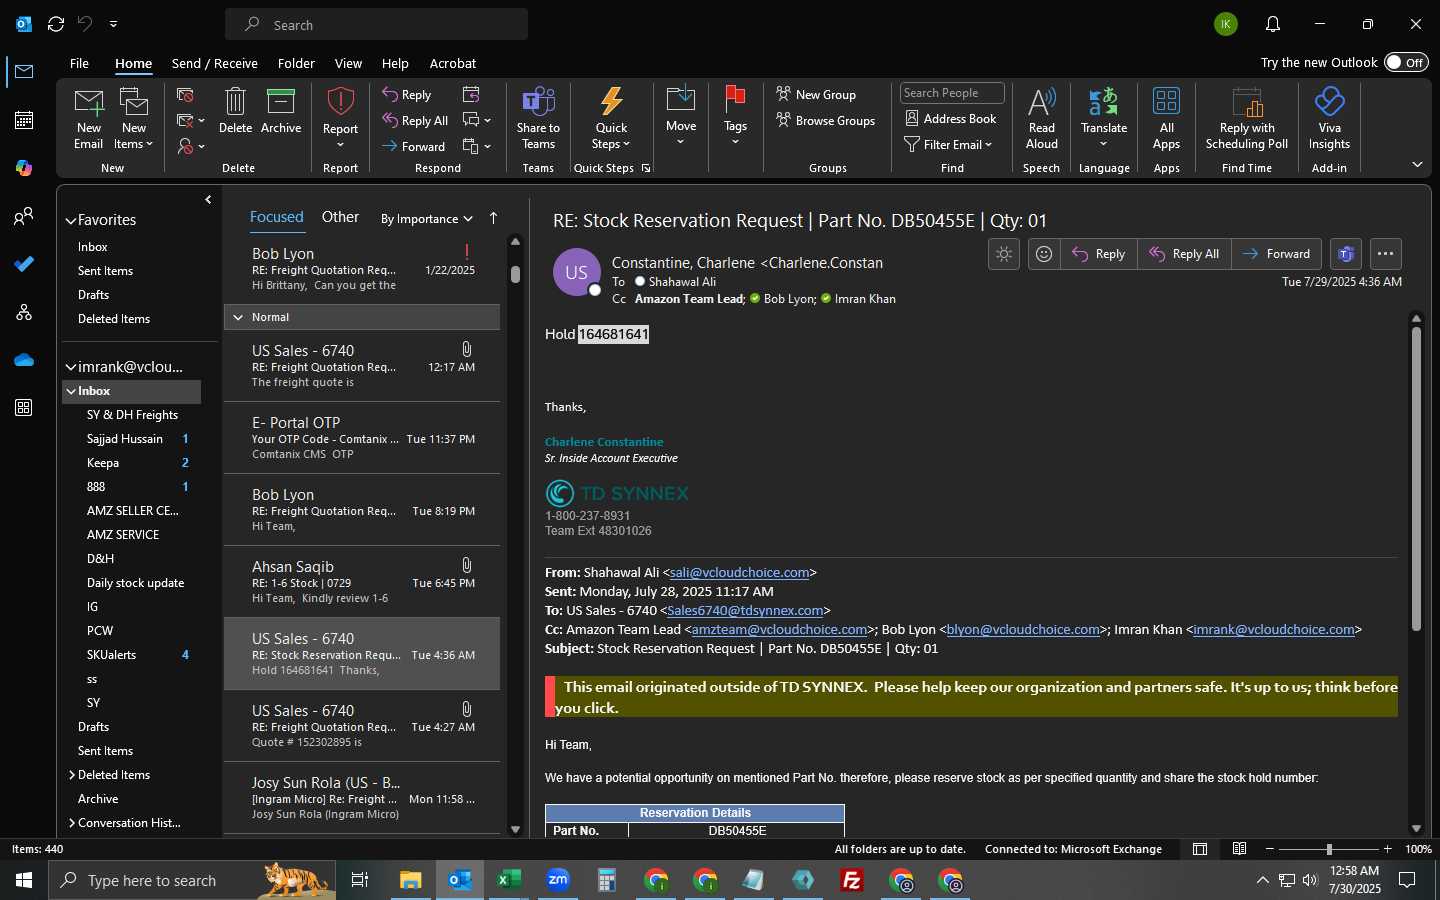Switch to the Folder tab

pyautogui.click(x=296, y=63)
